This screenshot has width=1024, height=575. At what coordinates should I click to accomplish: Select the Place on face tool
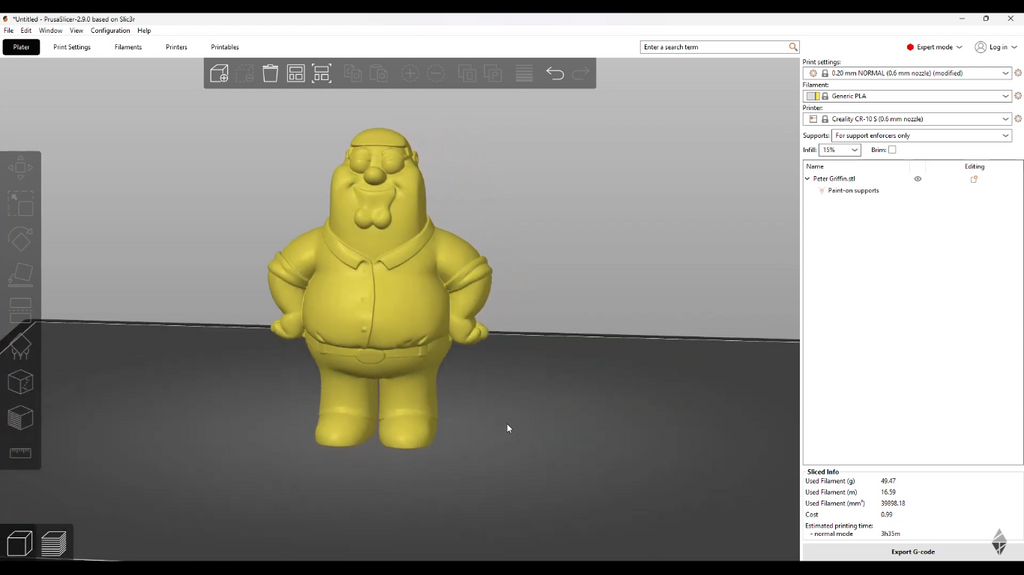coord(20,275)
